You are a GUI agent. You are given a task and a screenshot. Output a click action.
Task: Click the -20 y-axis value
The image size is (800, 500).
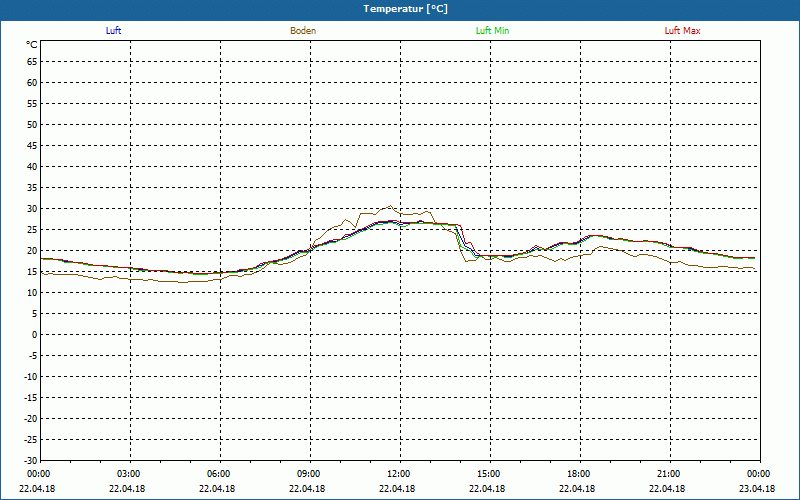pyautogui.click(x=30, y=419)
